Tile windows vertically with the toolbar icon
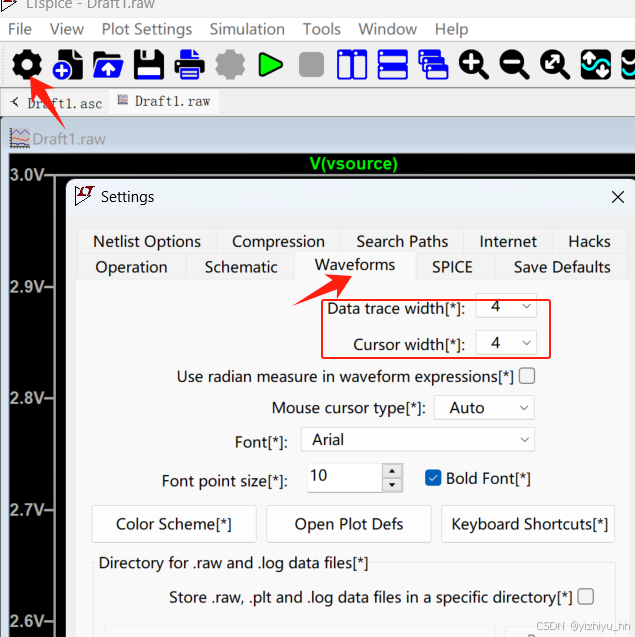 [352, 64]
